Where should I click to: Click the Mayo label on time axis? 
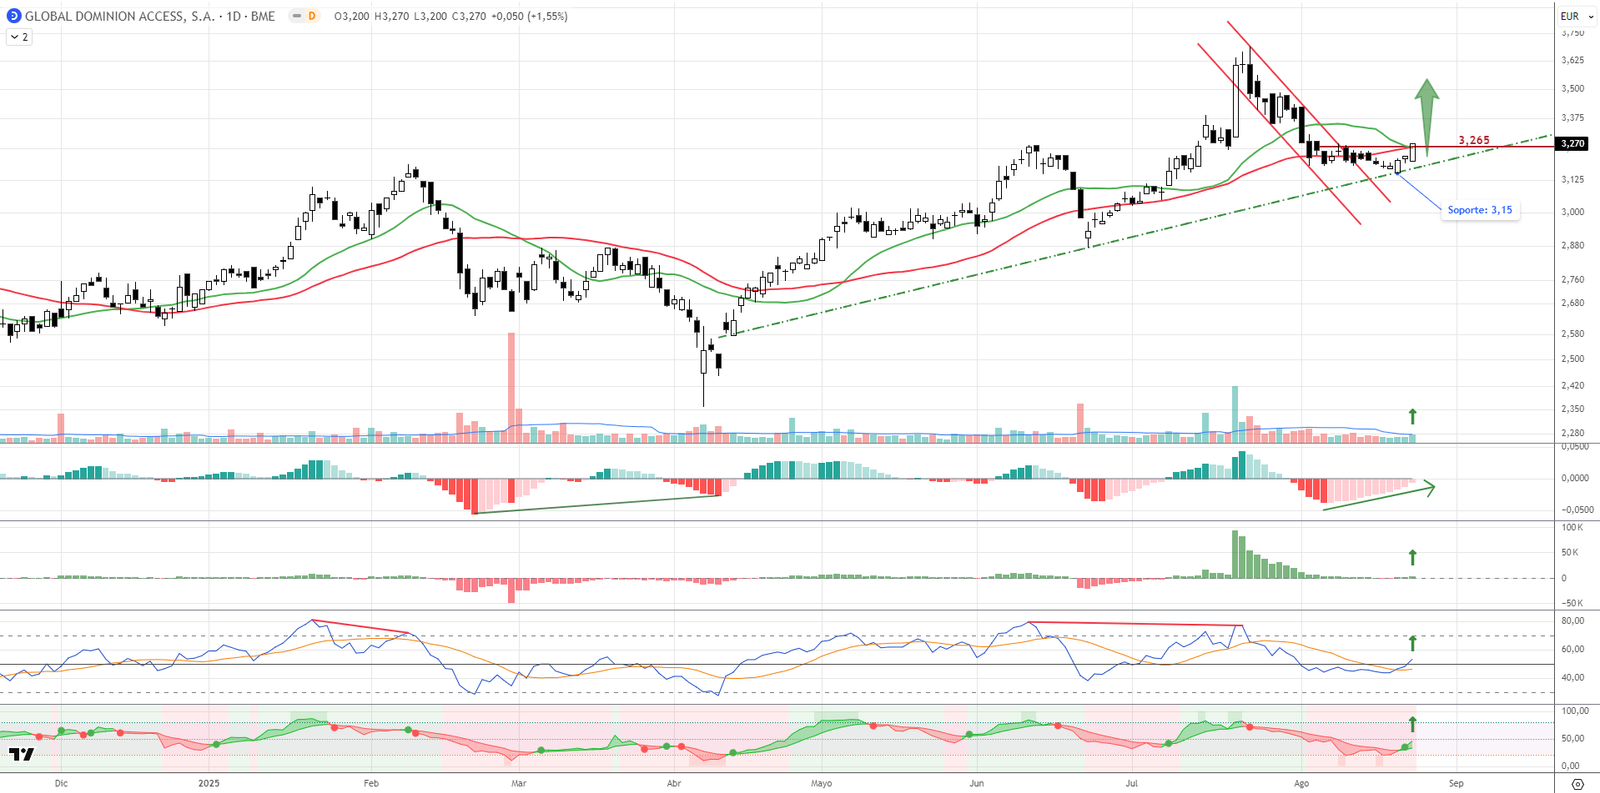click(x=821, y=783)
